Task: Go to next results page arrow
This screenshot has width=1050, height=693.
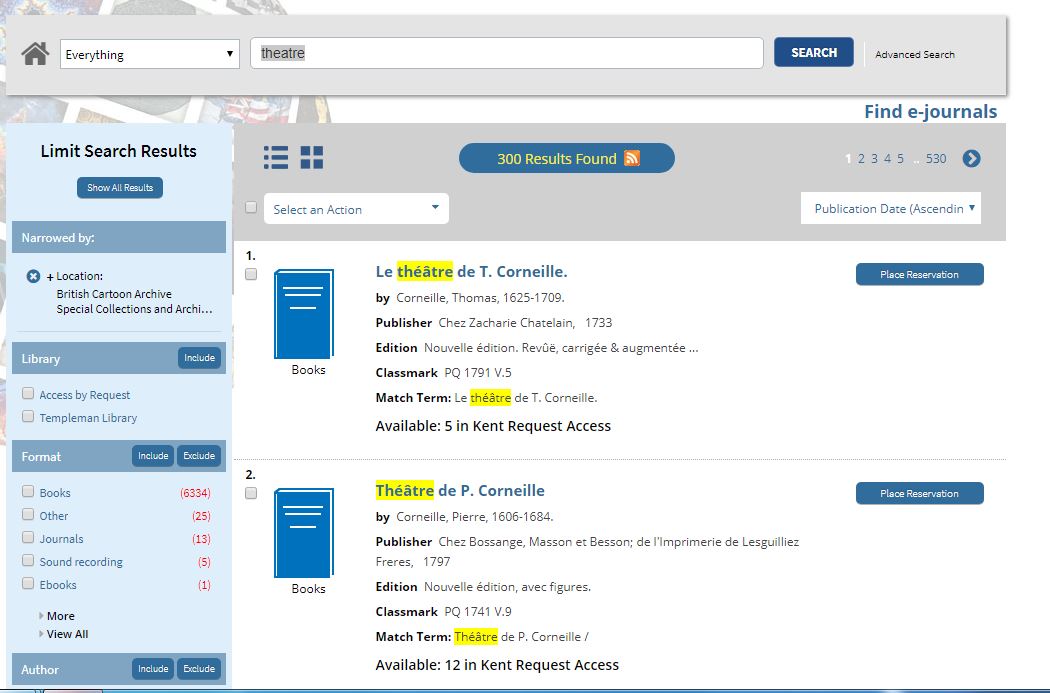Action: tap(971, 159)
